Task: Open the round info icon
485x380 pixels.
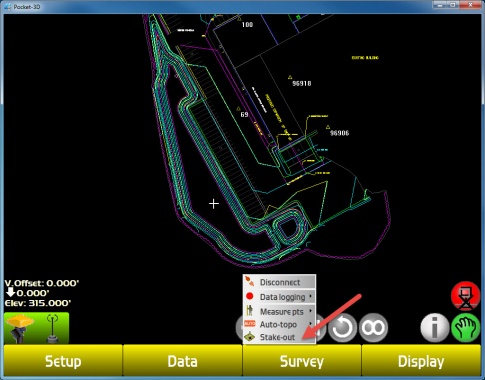Action: pyautogui.click(x=435, y=328)
